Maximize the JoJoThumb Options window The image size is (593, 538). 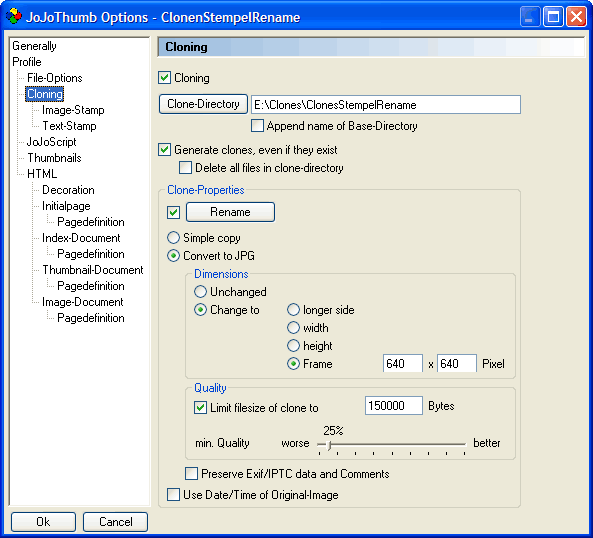pyautogui.click(x=553, y=17)
